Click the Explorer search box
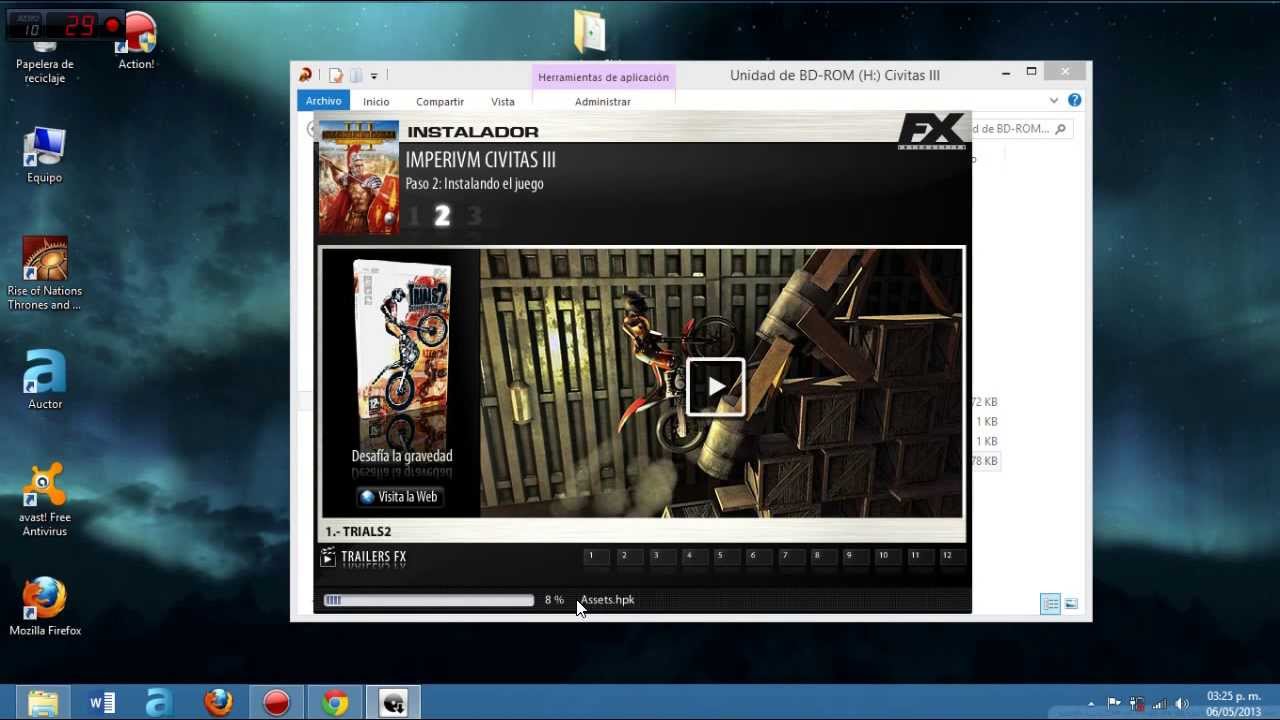1280x720 pixels. [1020, 129]
